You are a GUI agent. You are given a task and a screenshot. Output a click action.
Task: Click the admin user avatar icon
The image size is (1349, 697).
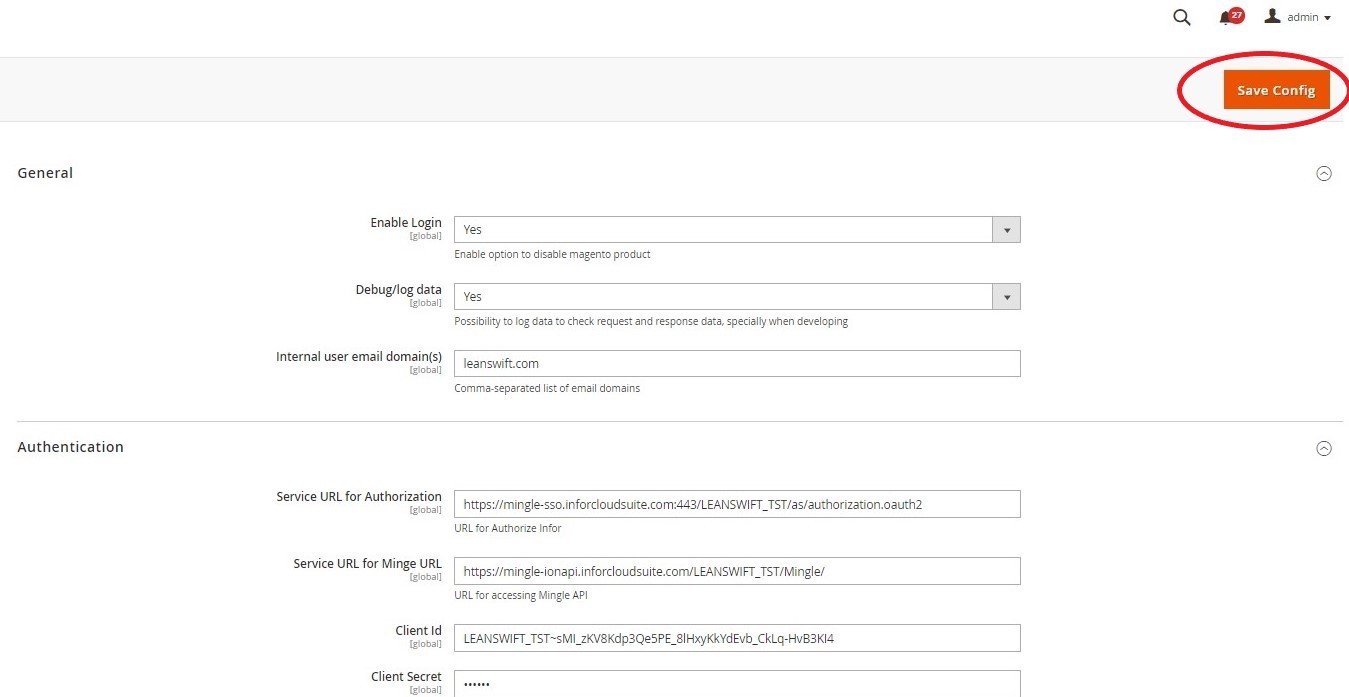click(1272, 16)
